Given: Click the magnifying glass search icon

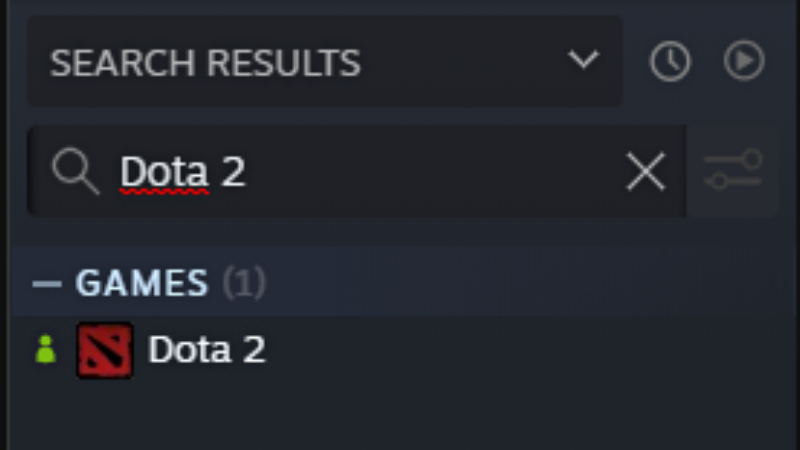Looking at the screenshot, I should [x=75, y=172].
